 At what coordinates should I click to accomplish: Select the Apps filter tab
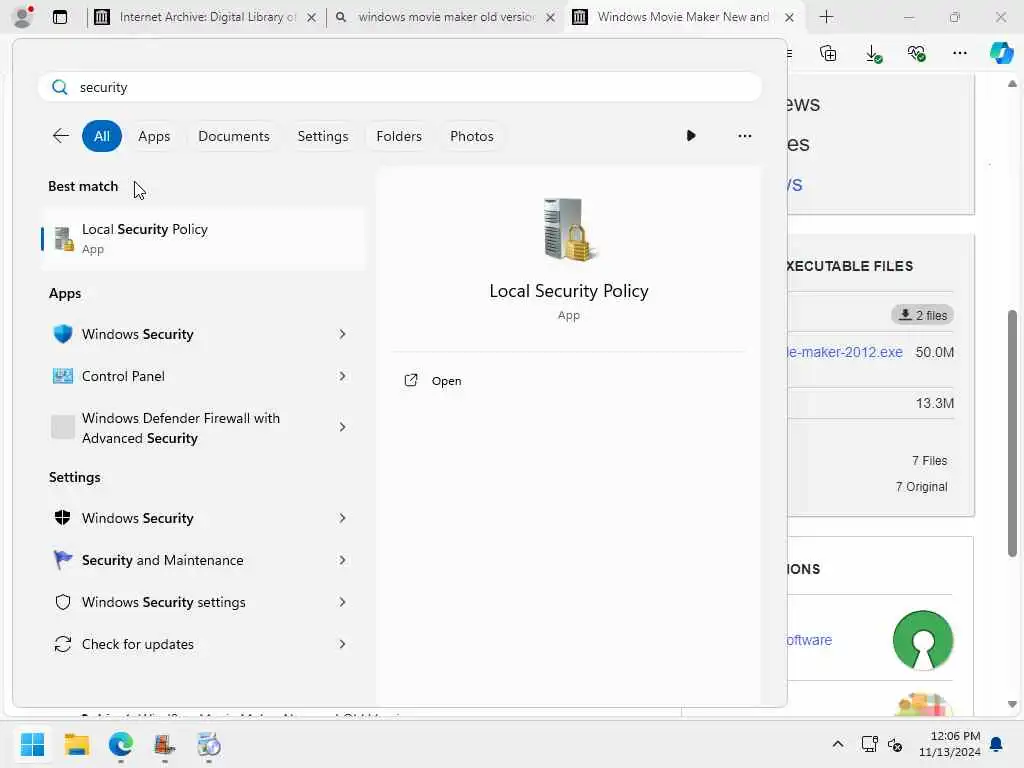tap(154, 136)
